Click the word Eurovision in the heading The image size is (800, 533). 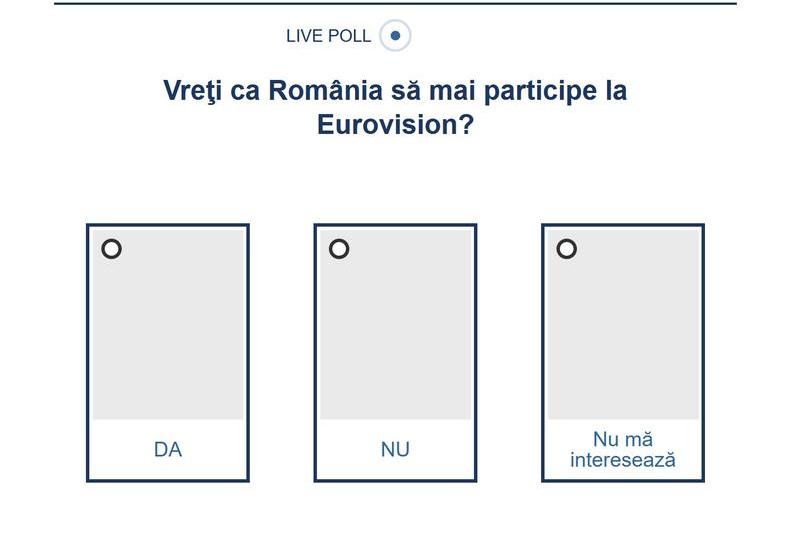coord(387,126)
